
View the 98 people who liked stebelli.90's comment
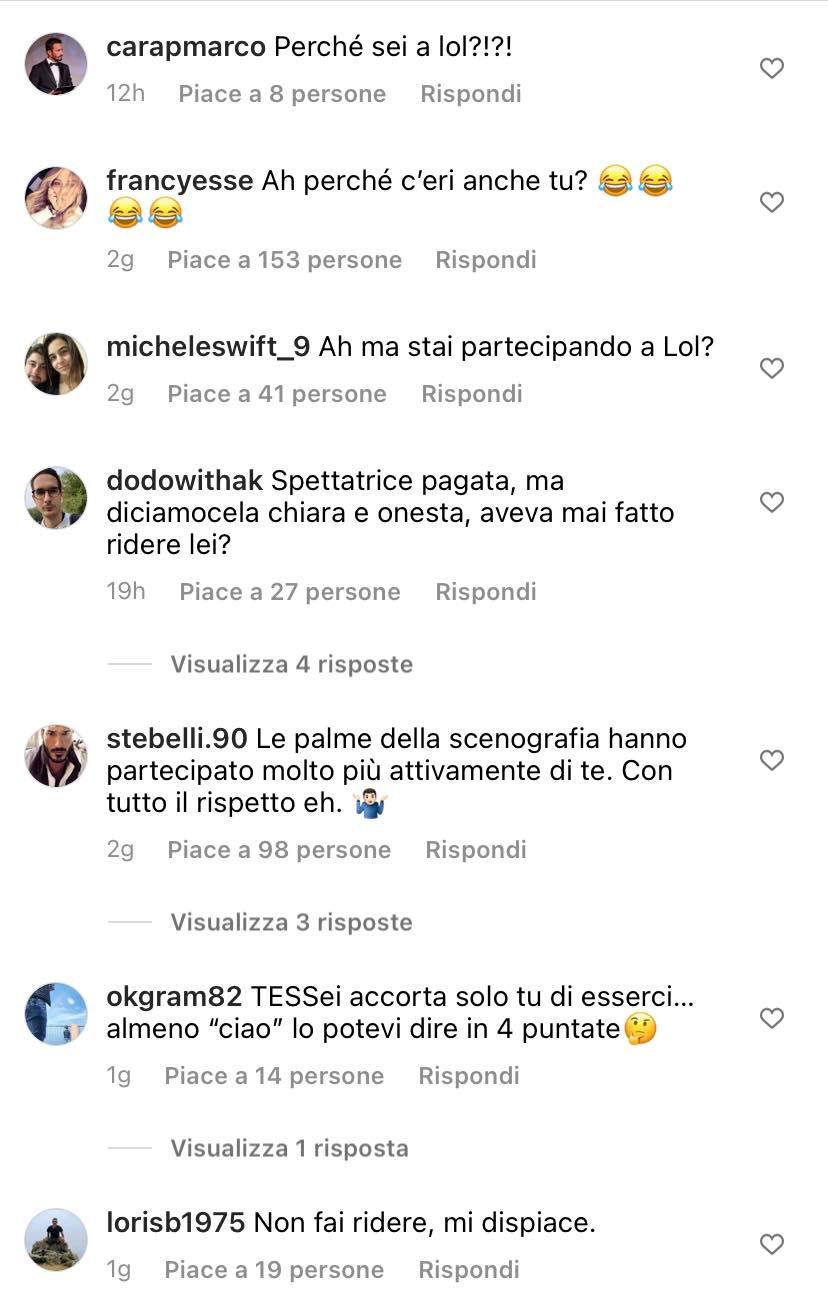click(x=279, y=850)
